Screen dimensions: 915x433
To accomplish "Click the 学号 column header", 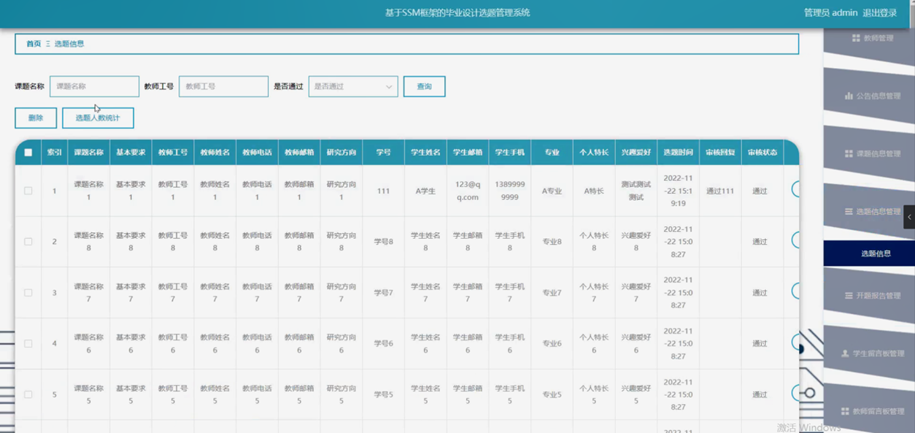I will (383, 152).
